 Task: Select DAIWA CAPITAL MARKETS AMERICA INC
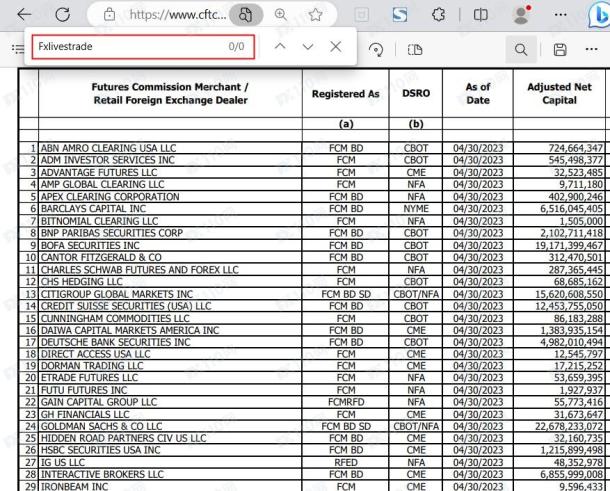coord(130,330)
